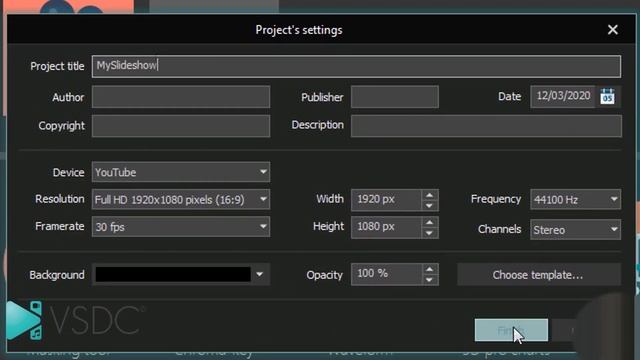Close the Project's settings dialog

612,29
